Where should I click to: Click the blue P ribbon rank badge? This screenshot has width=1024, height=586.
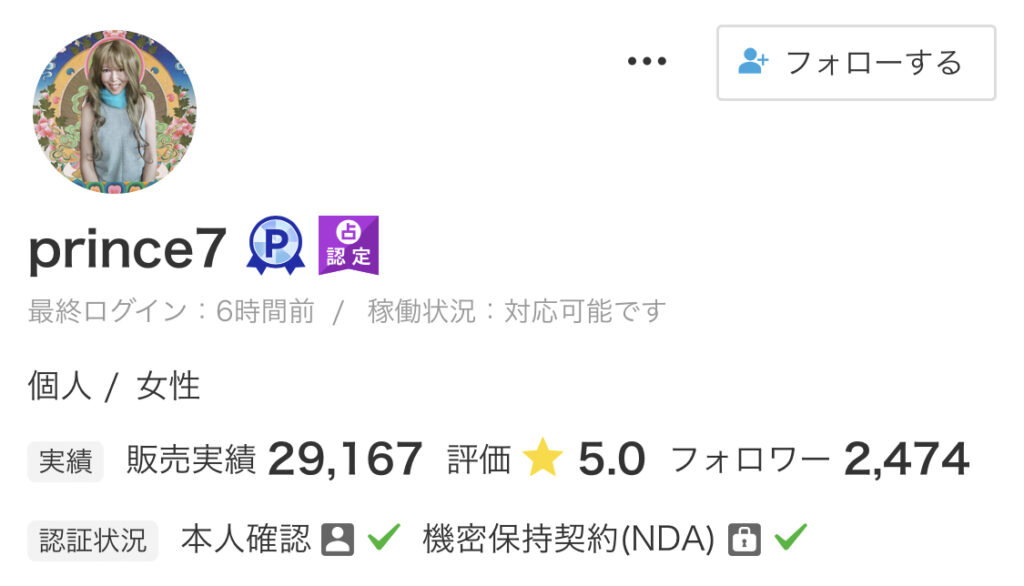pos(276,245)
